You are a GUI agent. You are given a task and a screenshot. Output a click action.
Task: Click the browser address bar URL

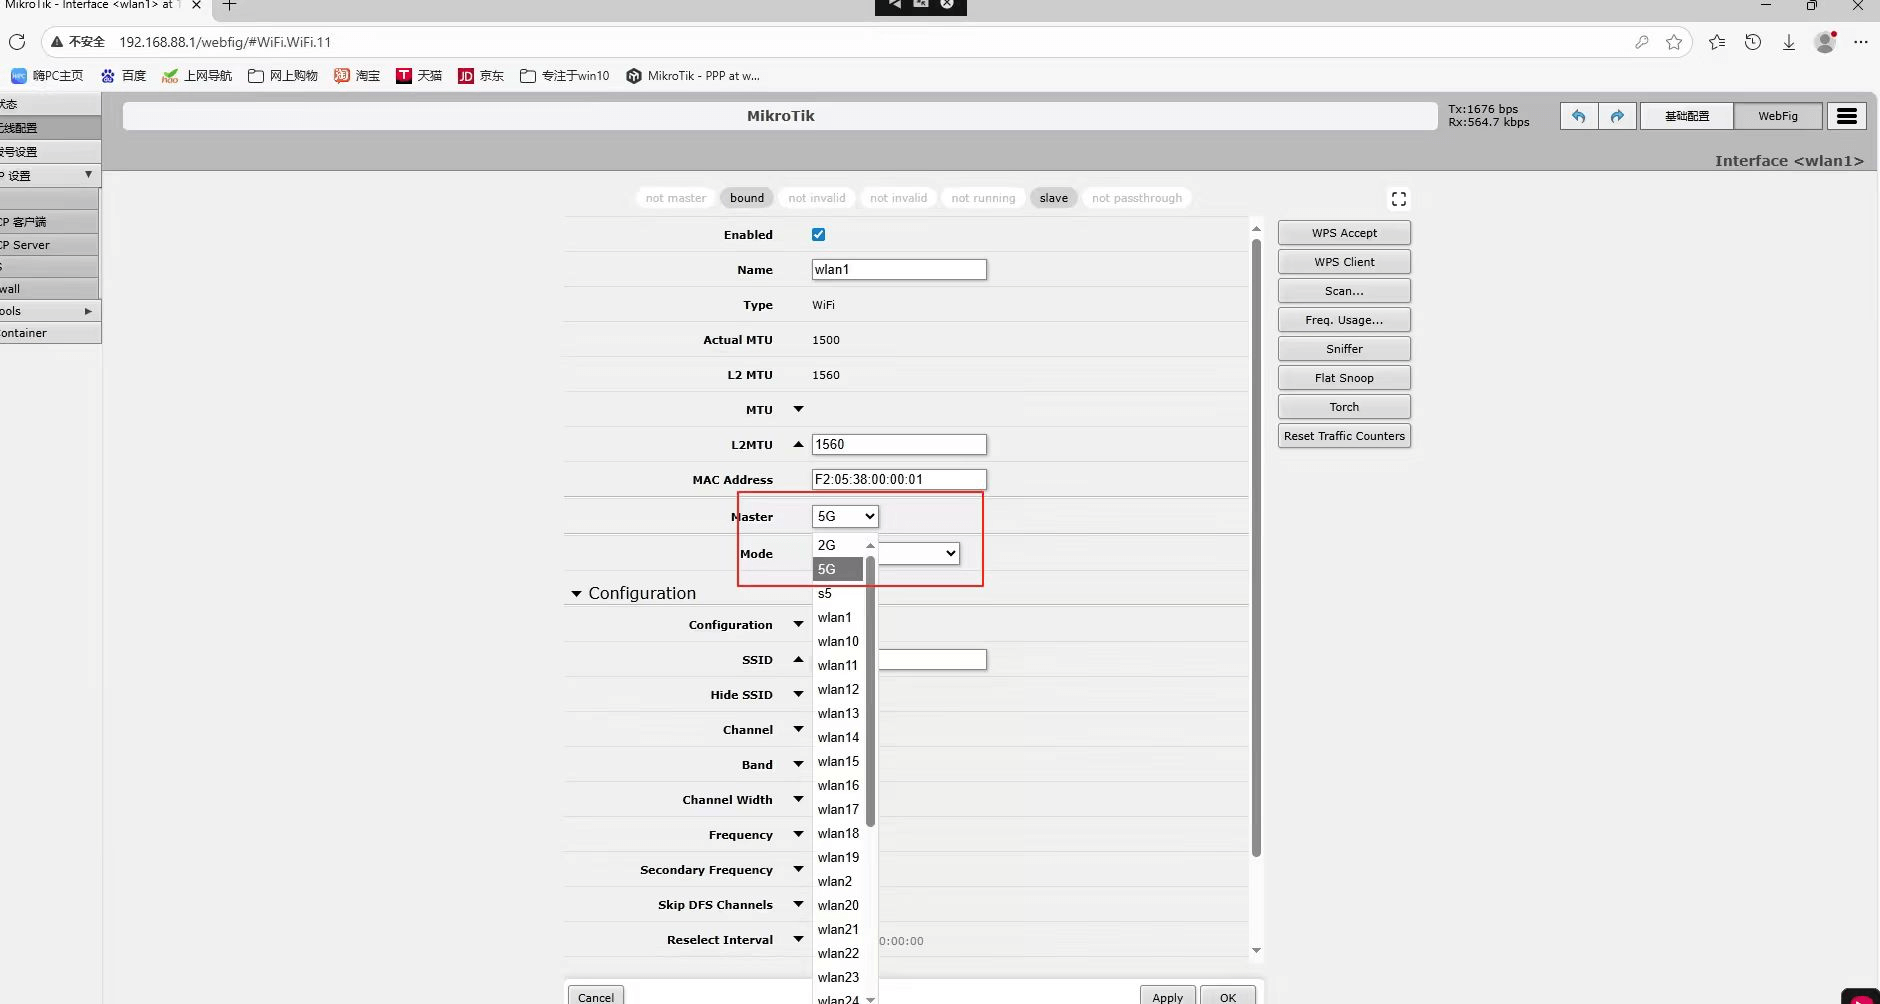[225, 42]
